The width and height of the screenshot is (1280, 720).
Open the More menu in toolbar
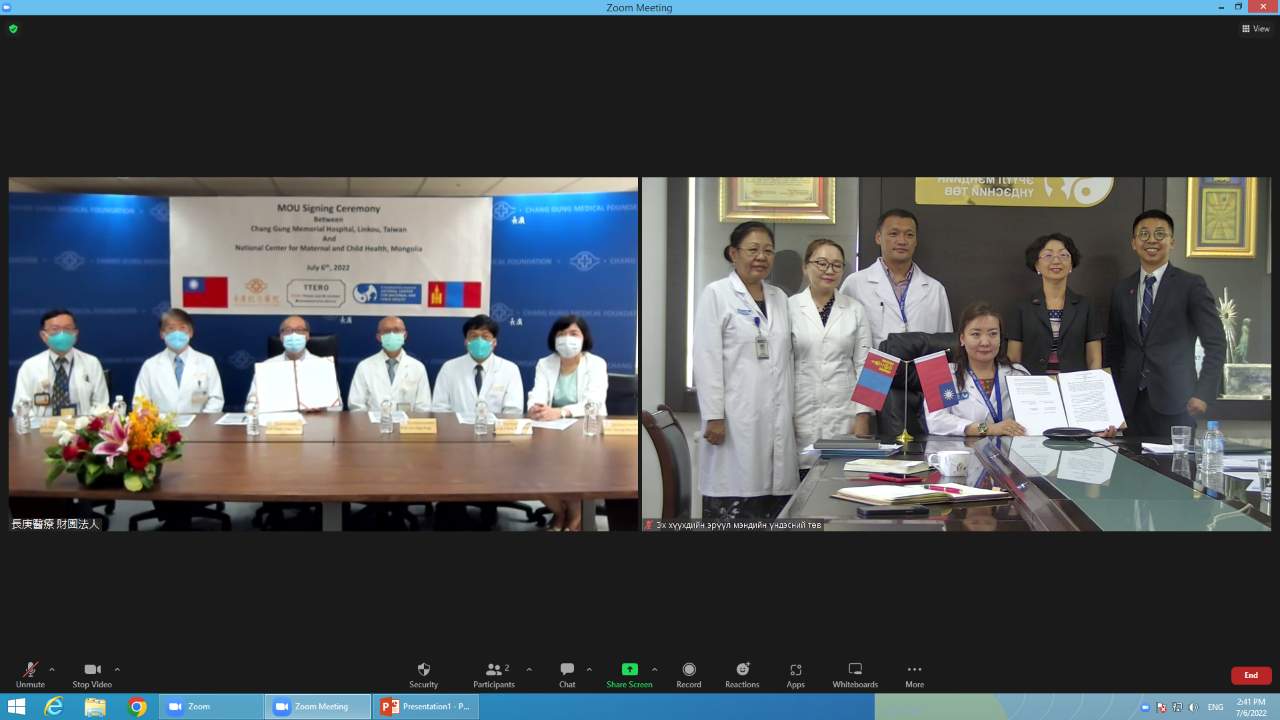(x=914, y=675)
